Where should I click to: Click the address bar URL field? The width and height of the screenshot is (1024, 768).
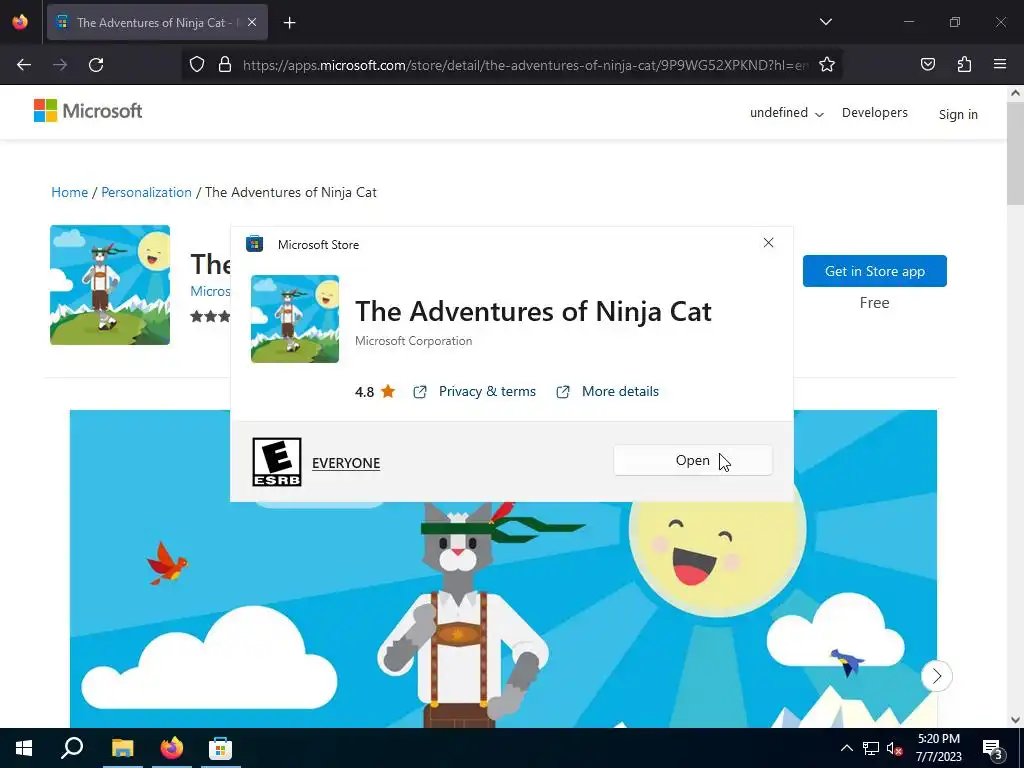(526, 65)
